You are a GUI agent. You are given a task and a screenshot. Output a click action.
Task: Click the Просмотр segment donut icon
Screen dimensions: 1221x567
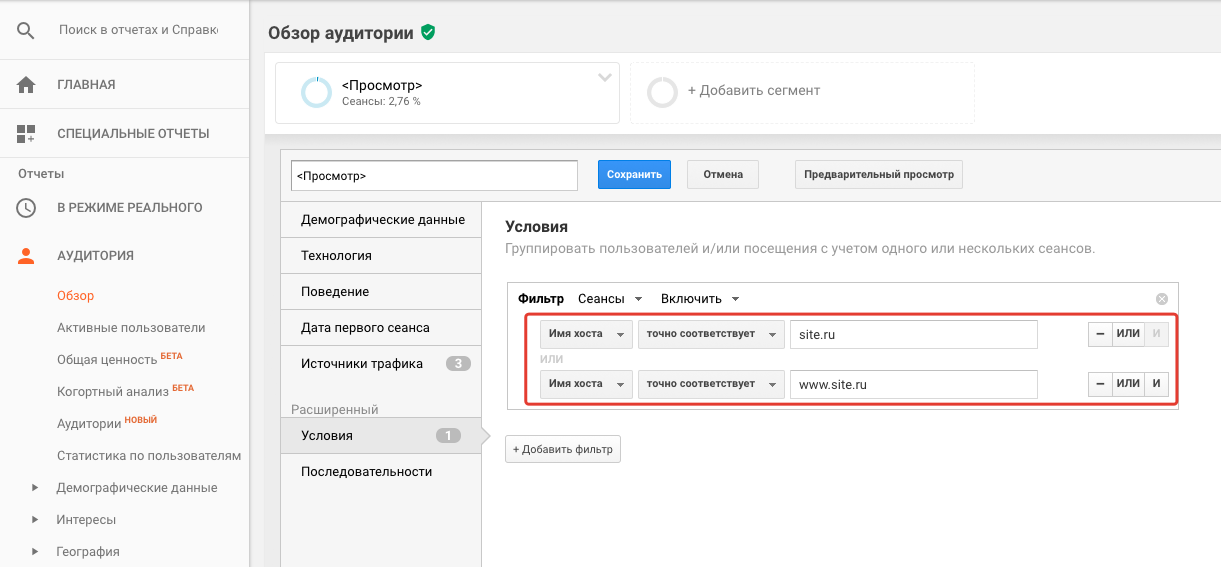(316, 92)
